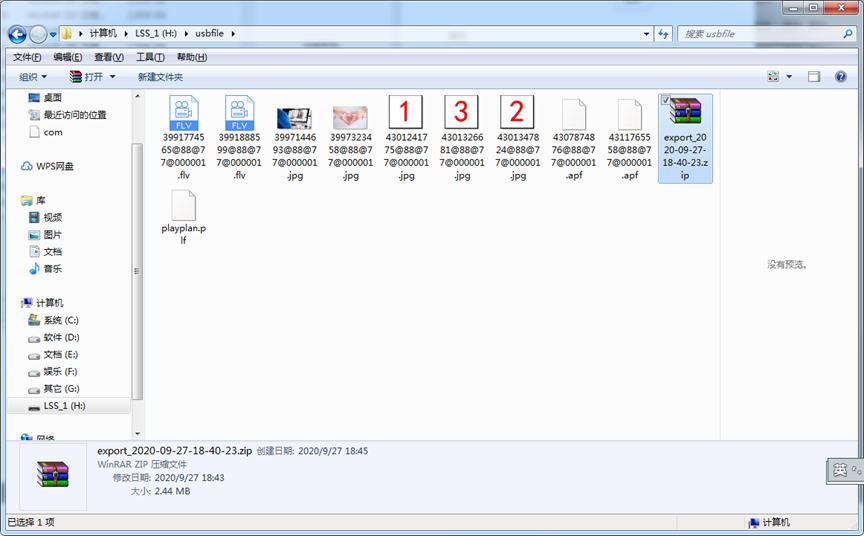The height and width of the screenshot is (536, 864).
Task: Expand the address bar history dropdown arrow
Action: point(647,34)
